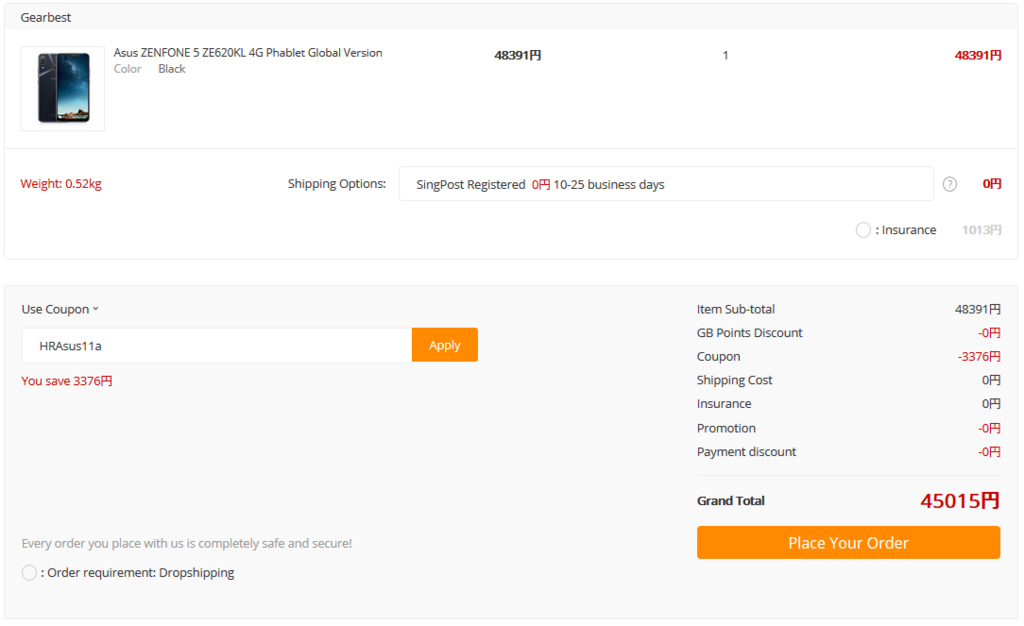Focus the coupon code field HRAsus11a
Viewport: 1024px width, 626px height.
[x=217, y=345]
